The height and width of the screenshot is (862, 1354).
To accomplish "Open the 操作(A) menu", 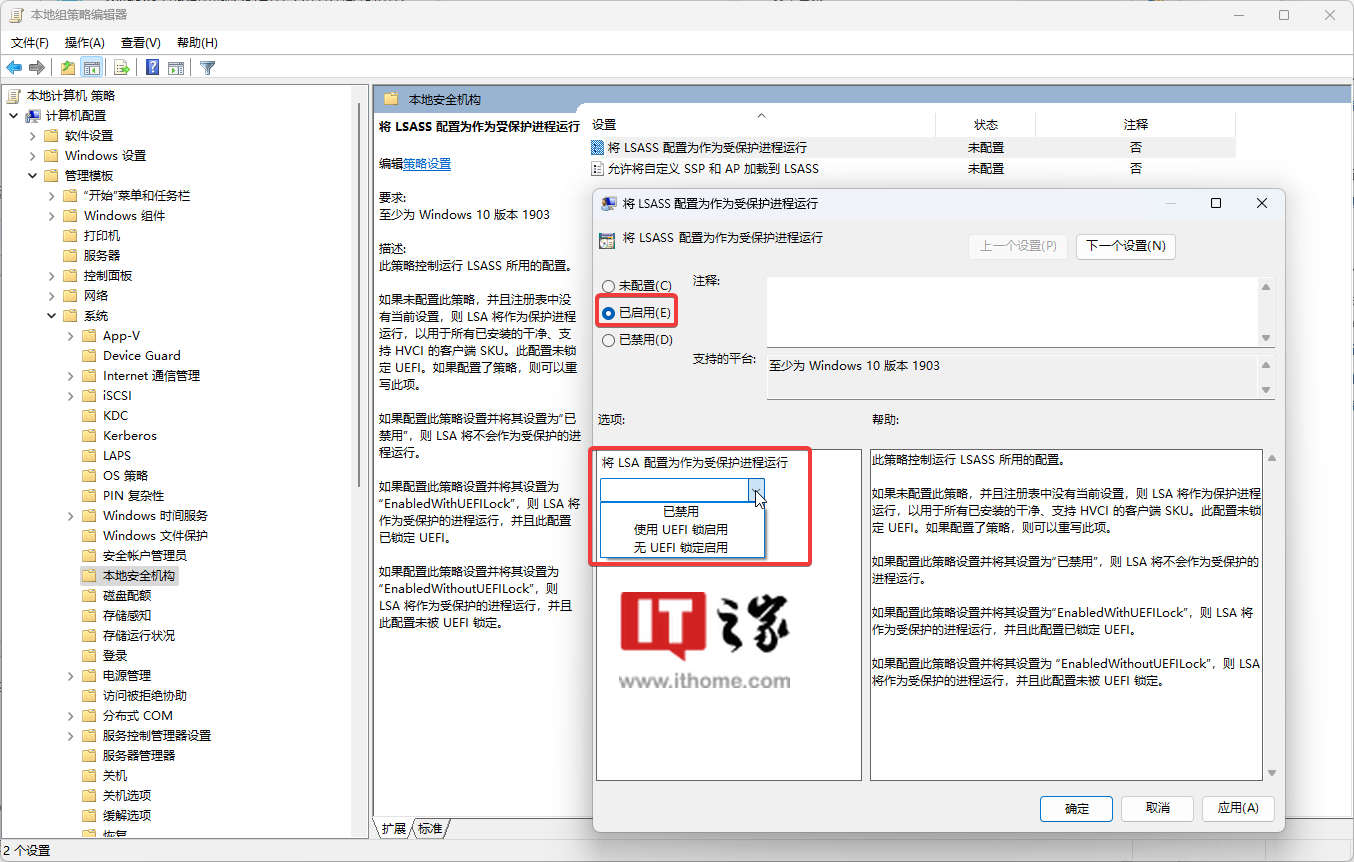I will coord(85,43).
